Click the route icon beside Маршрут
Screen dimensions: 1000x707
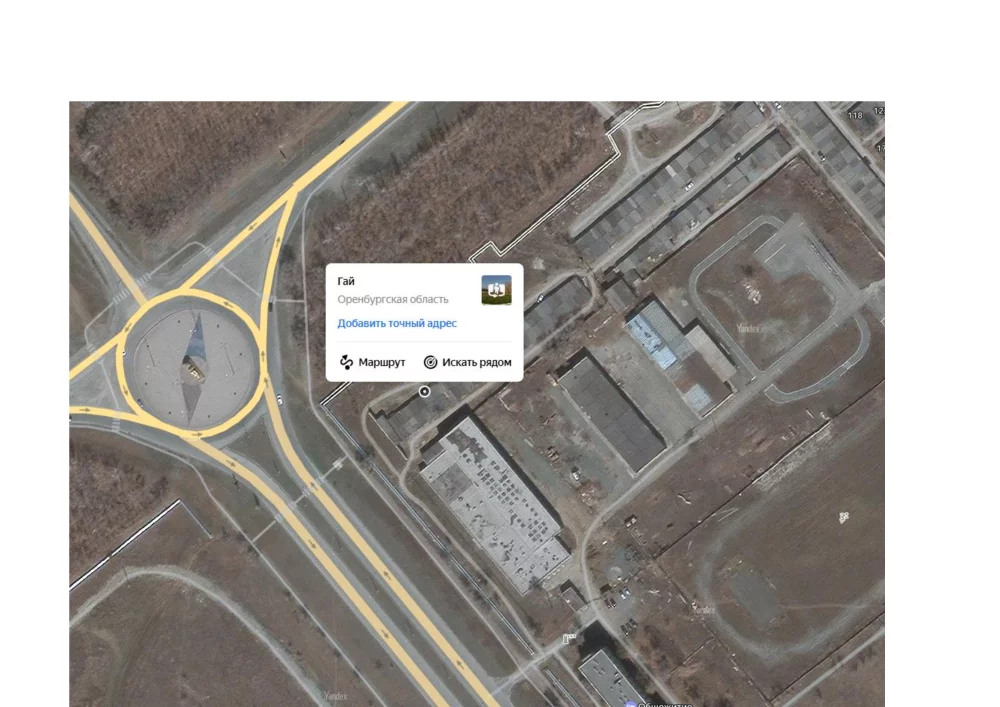click(x=346, y=362)
